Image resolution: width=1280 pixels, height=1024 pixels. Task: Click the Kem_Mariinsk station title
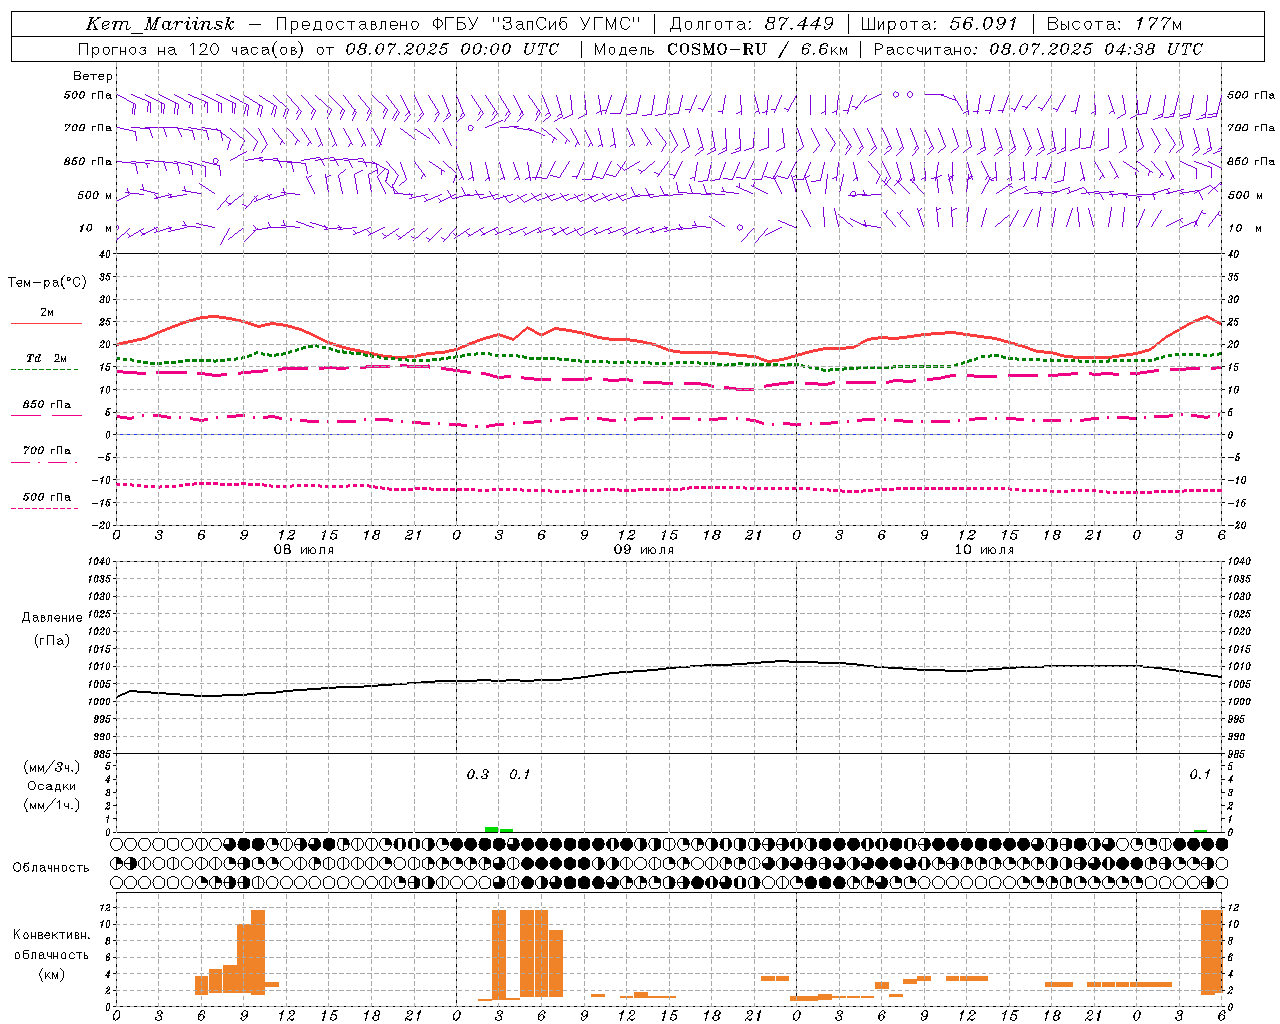pyautogui.click(x=160, y=24)
